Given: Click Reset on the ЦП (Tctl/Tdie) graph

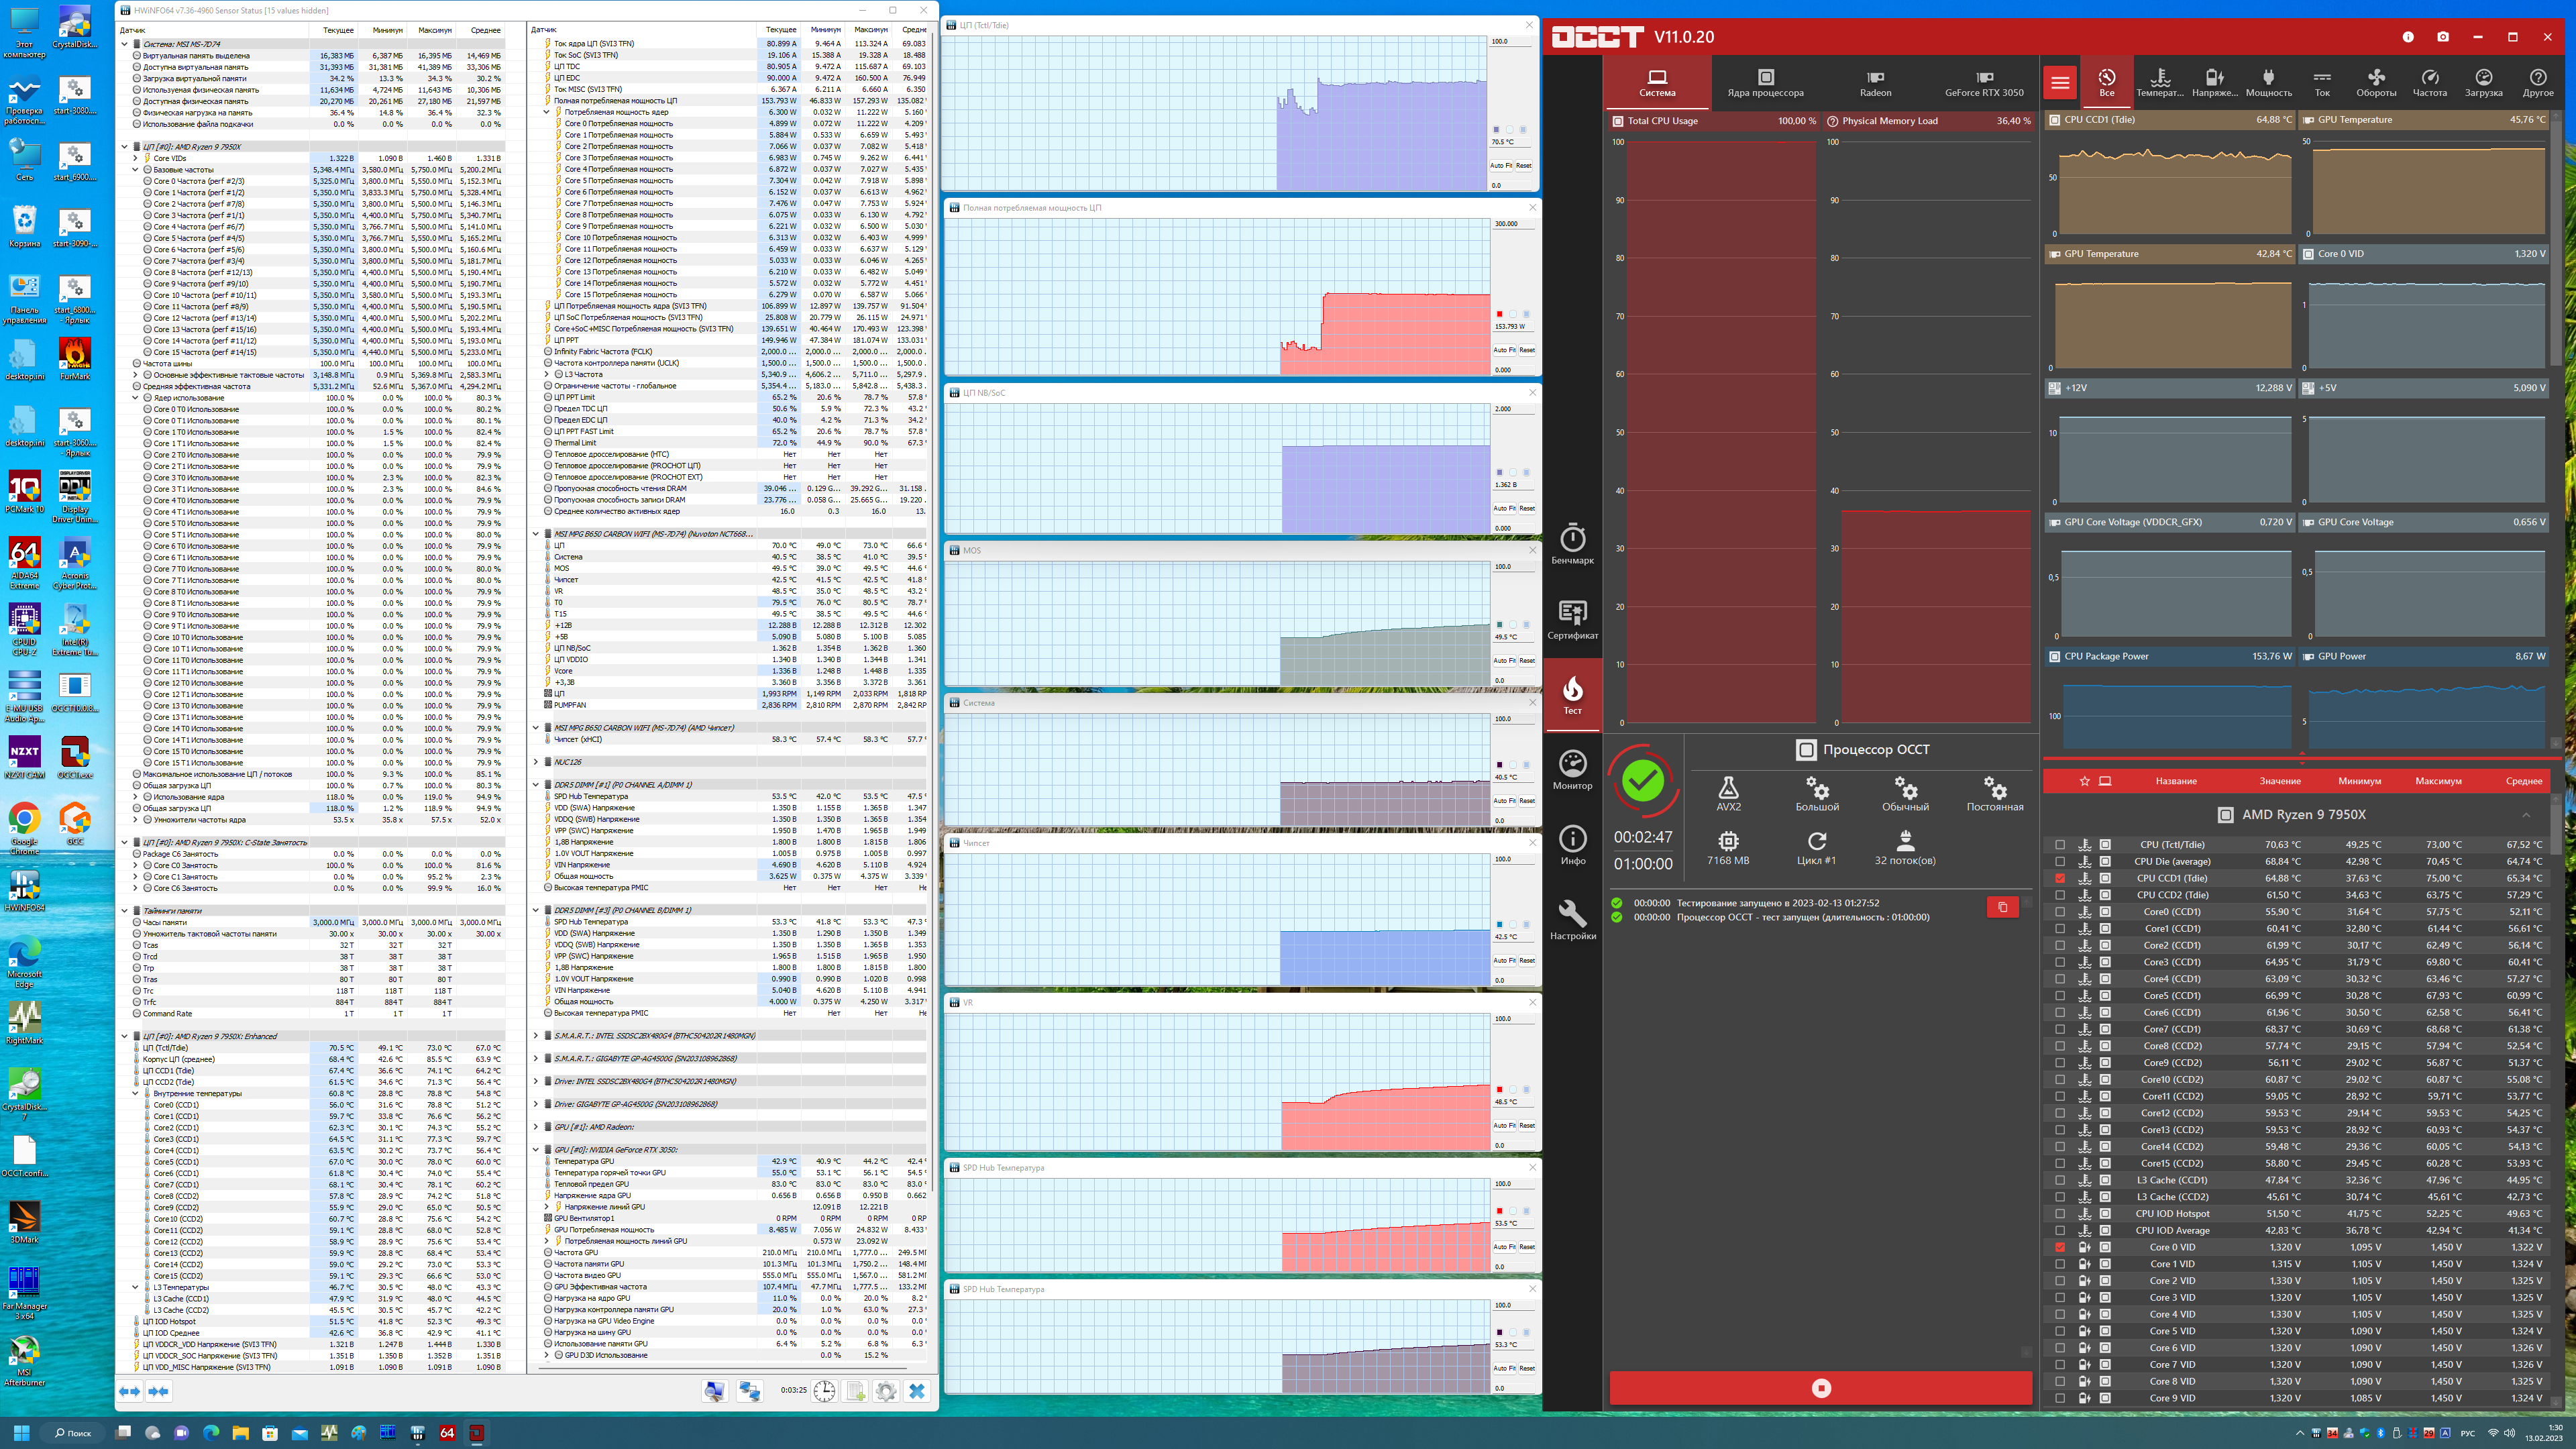Looking at the screenshot, I should 1523,166.
